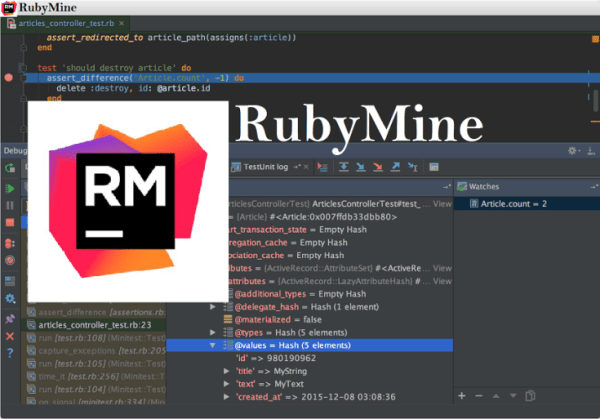
Task: Select the time_it [test.rb:256] frame
Action: coord(94,377)
